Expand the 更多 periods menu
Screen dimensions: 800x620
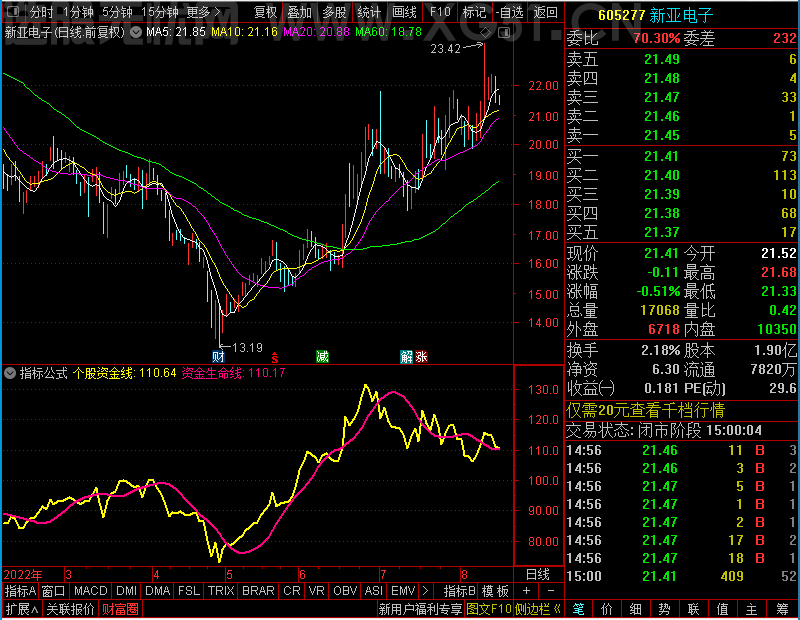point(204,12)
